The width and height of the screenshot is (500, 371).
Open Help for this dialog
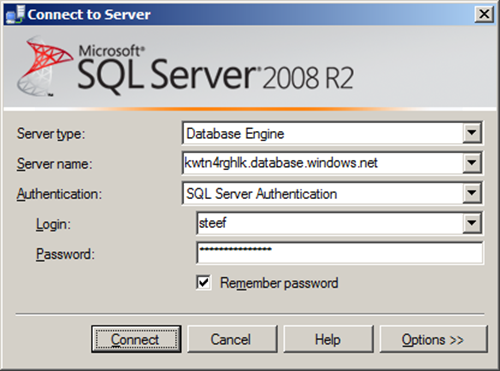pyautogui.click(x=328, y=339)
